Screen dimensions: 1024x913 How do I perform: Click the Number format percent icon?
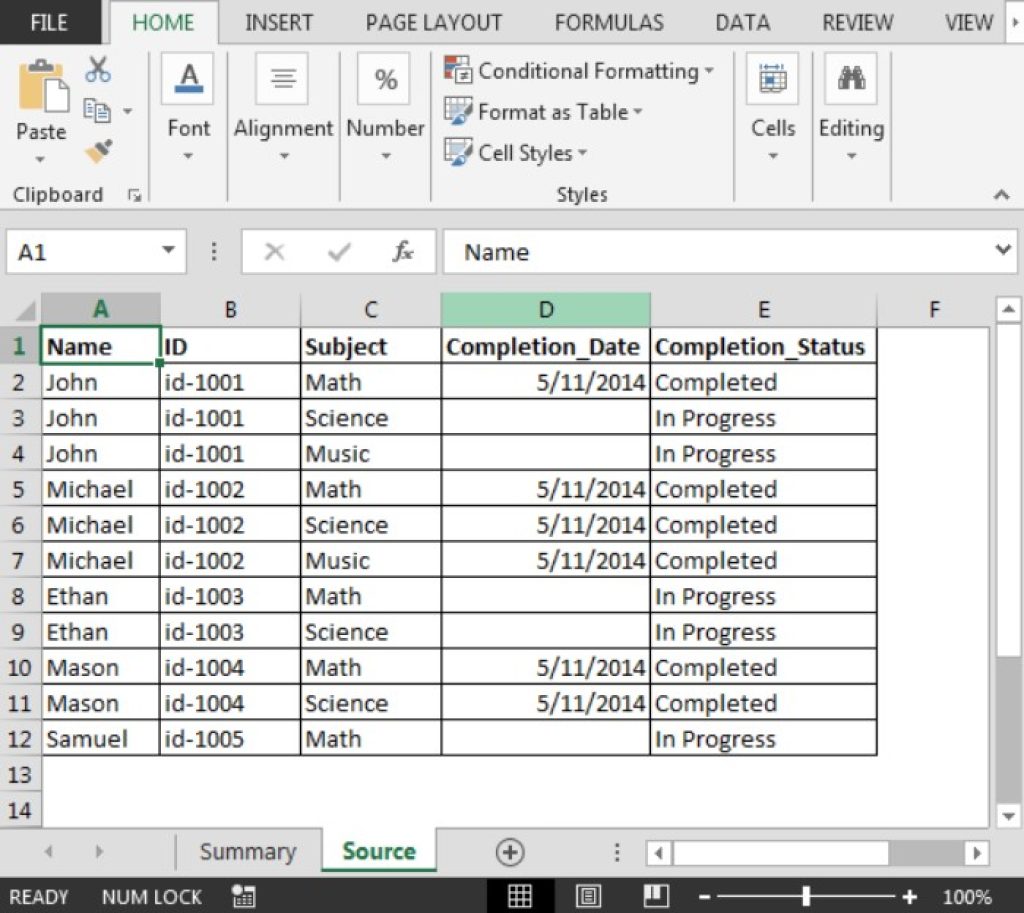(x=385, y=77)
